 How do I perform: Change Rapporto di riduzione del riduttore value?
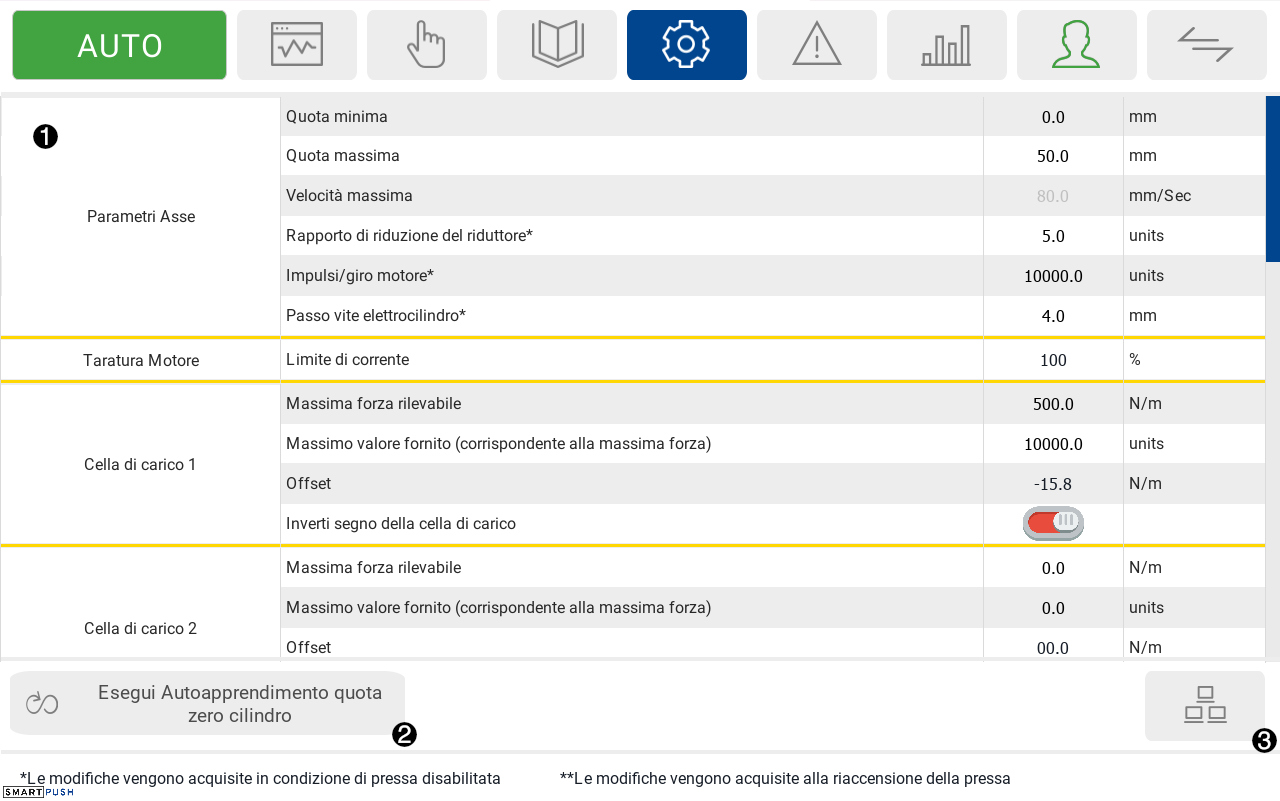click(1053, 236)
